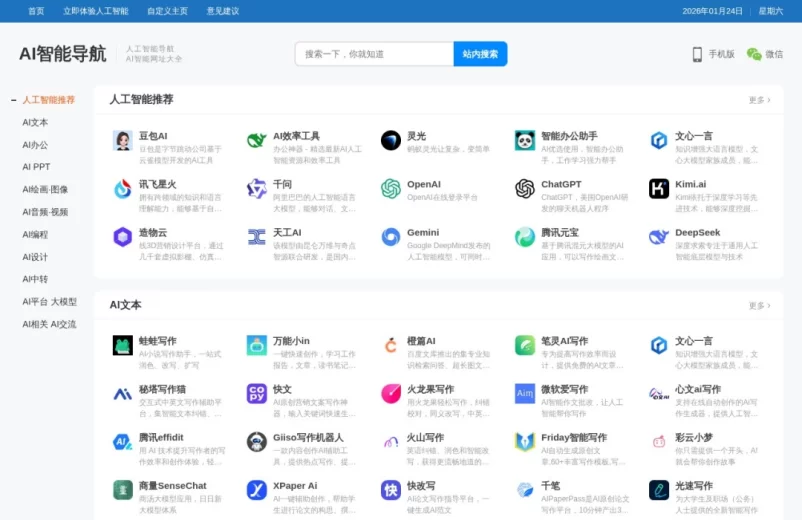
Task: Click the date 2026年01月24日
Action: [712, 11]
